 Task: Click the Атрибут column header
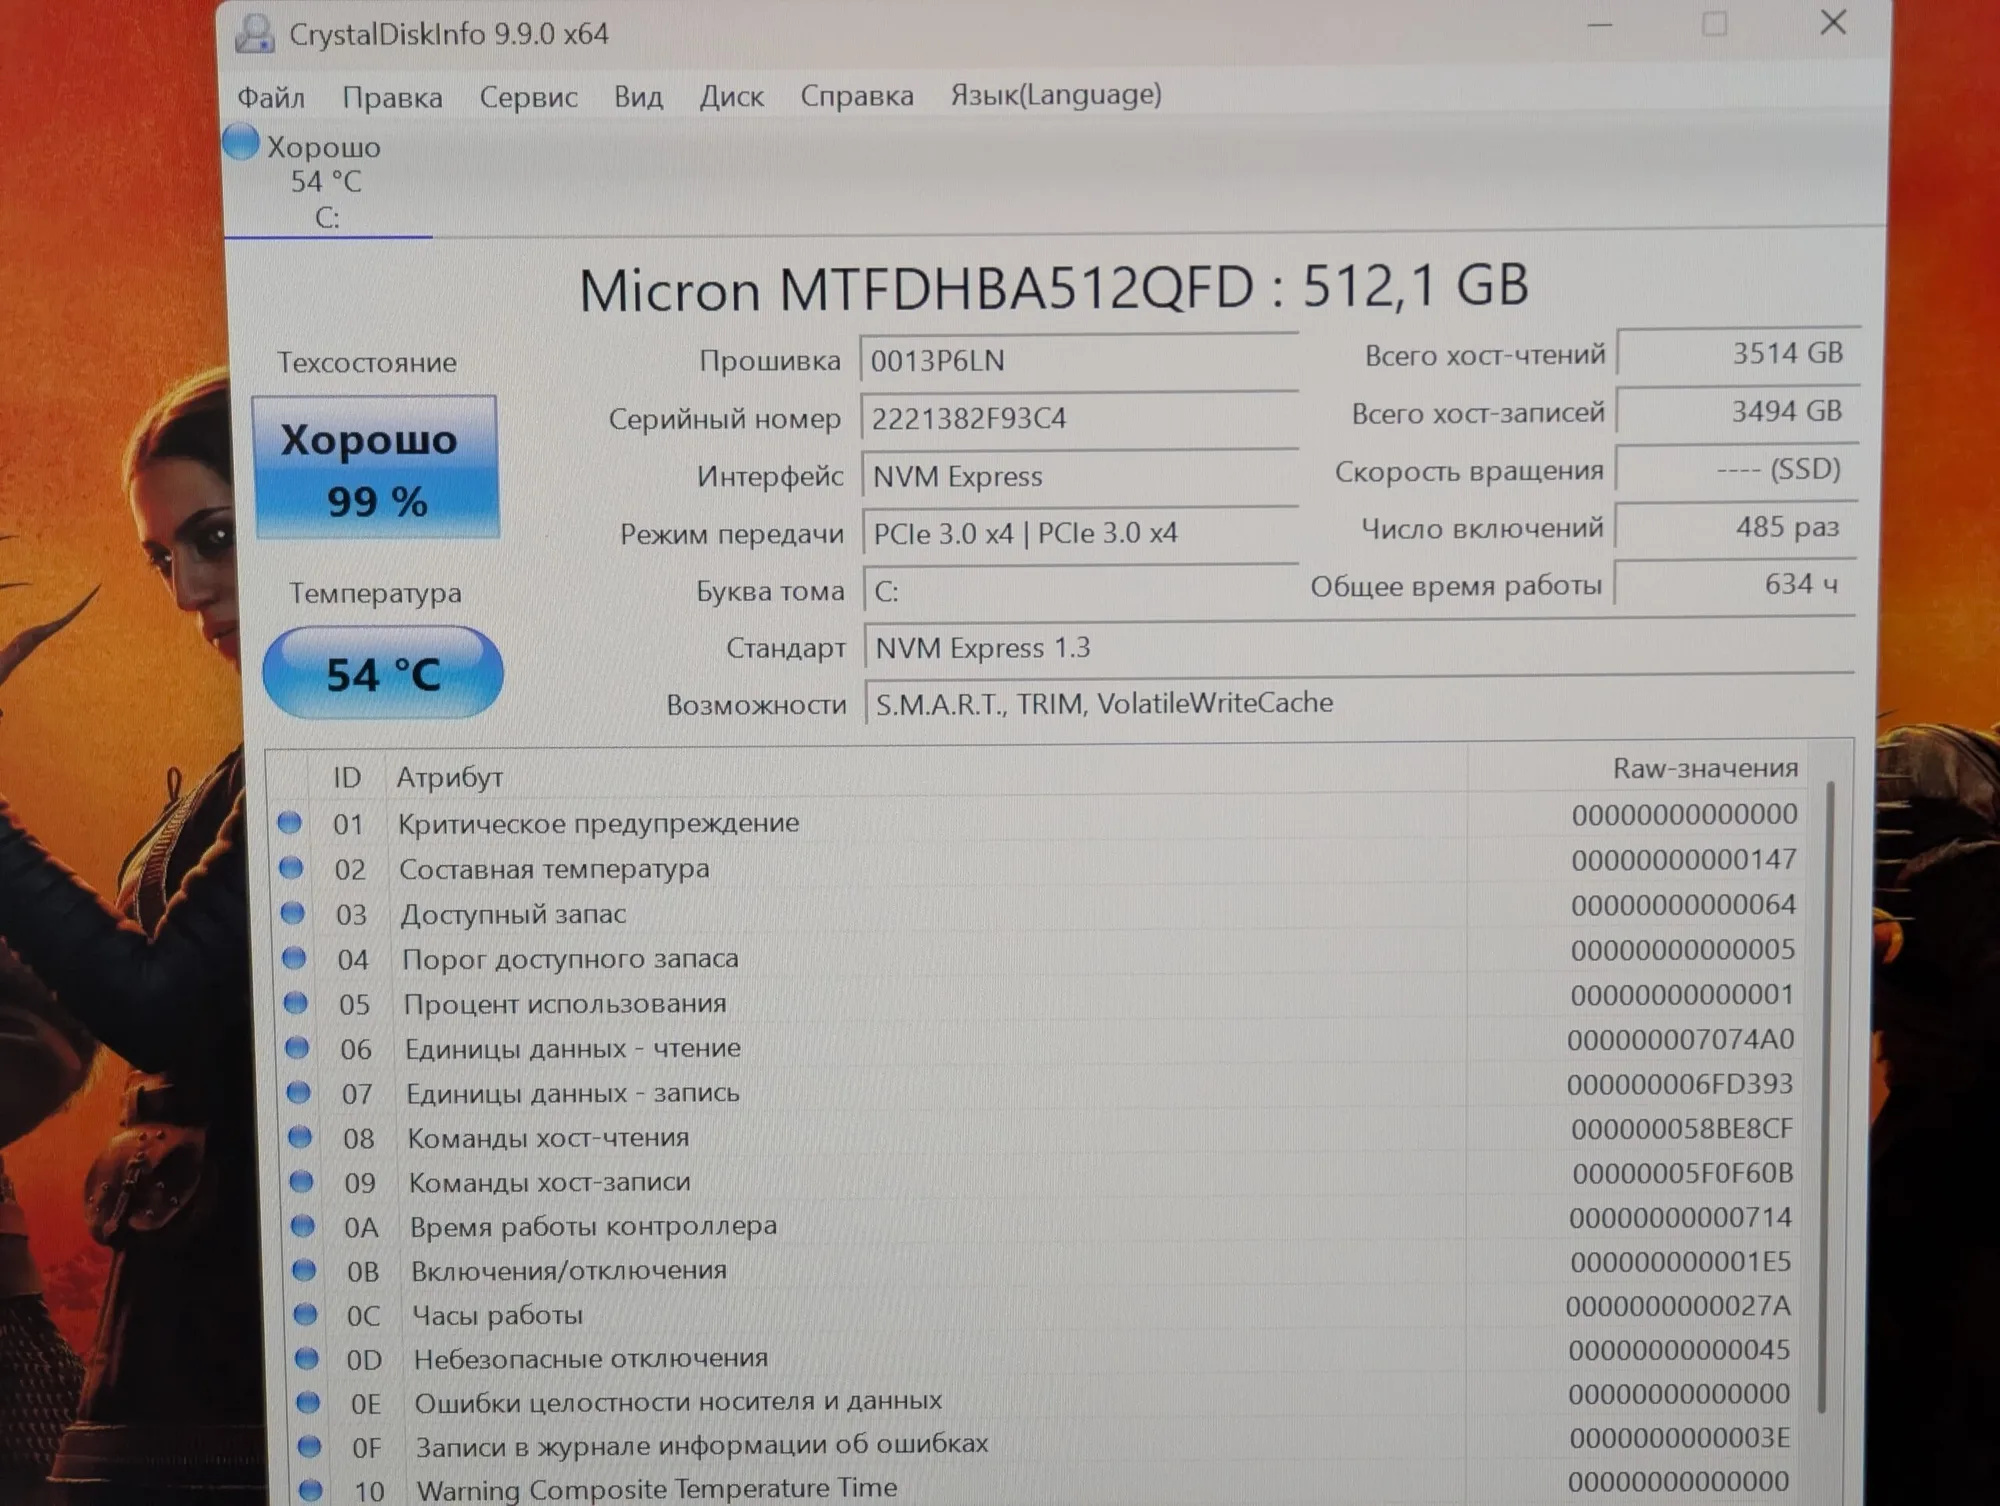click(449, 777)
